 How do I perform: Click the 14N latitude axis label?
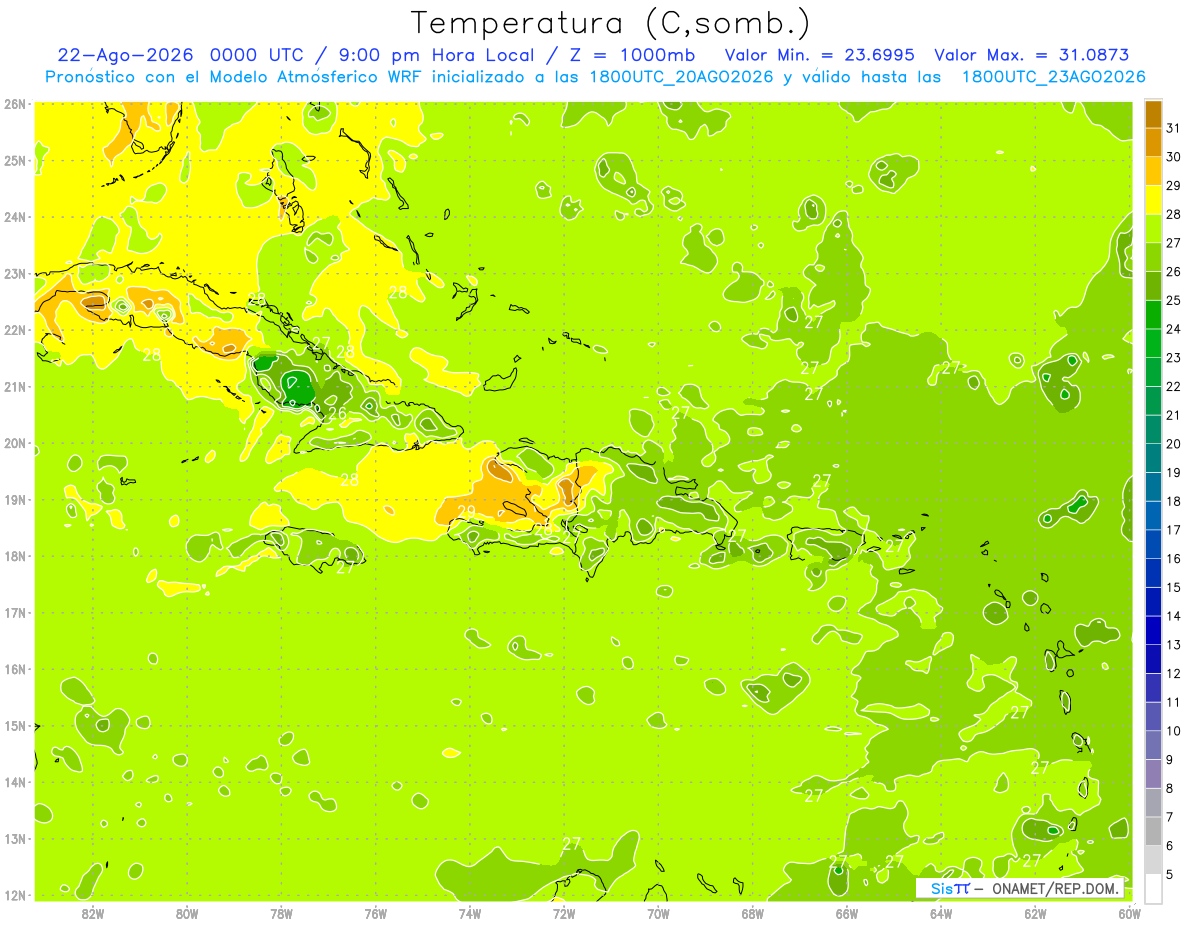15,782
